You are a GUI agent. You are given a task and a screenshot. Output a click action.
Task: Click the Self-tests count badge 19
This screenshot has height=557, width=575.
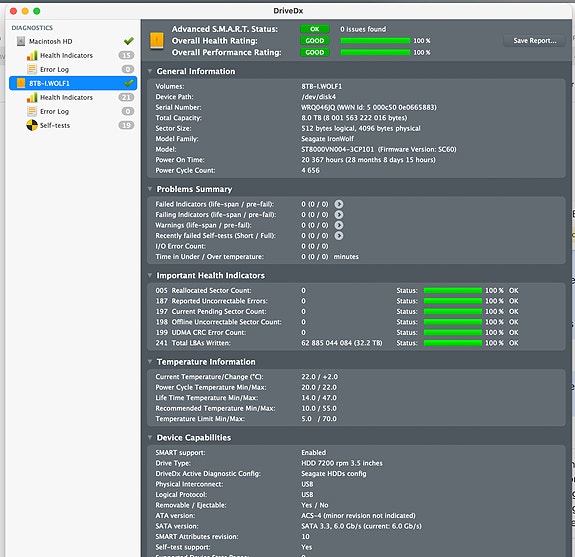(x=126, y=125)
